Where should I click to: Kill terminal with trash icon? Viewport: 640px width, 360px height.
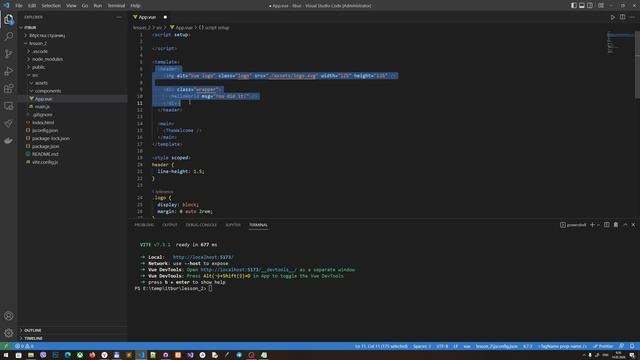tap(616, 225)
